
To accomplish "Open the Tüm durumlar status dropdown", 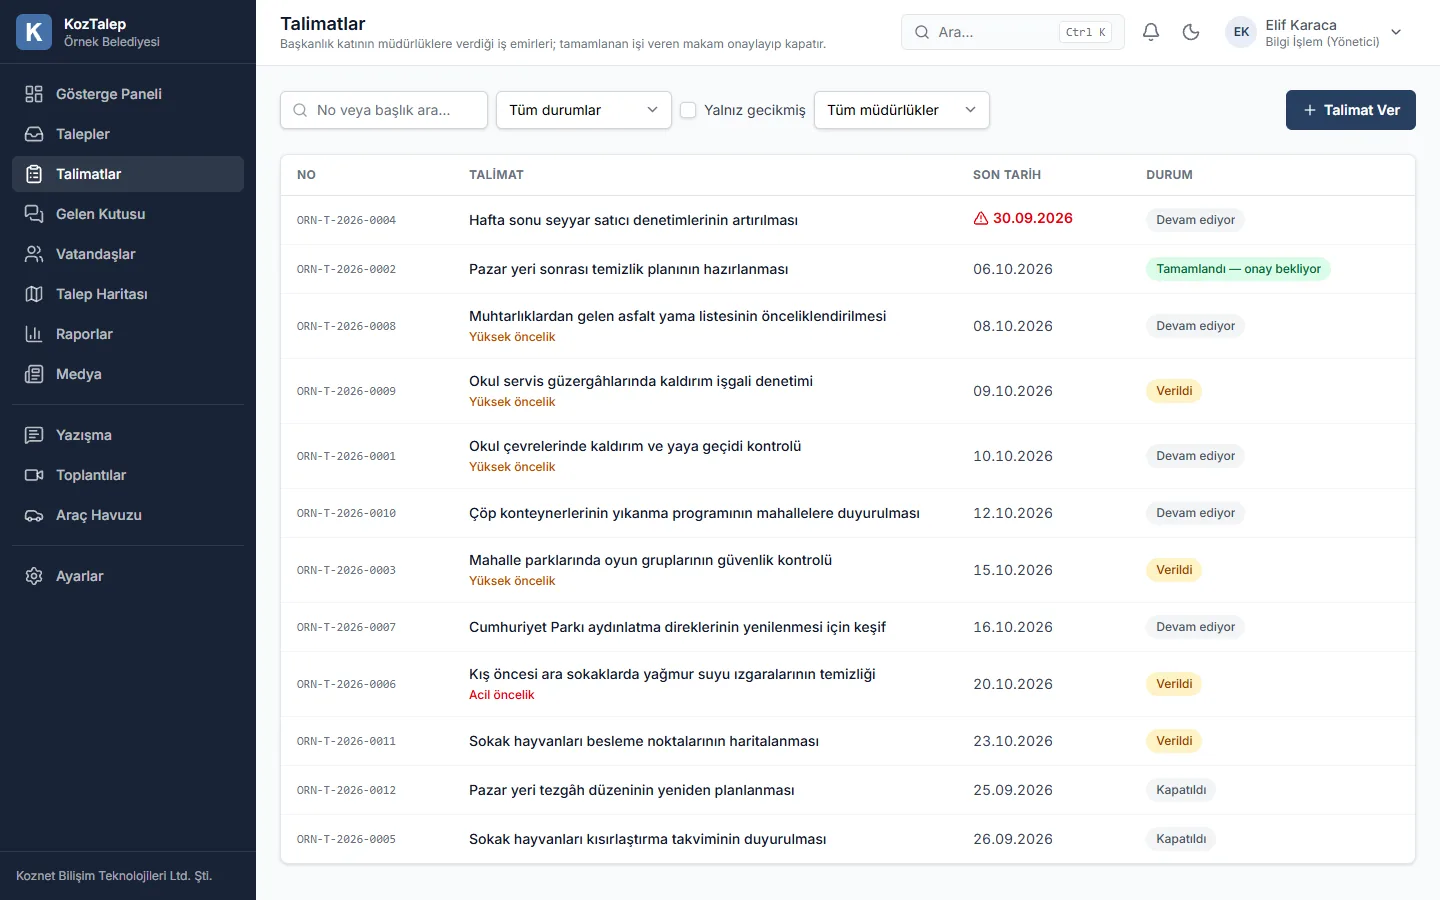I will tap(584, 110).
